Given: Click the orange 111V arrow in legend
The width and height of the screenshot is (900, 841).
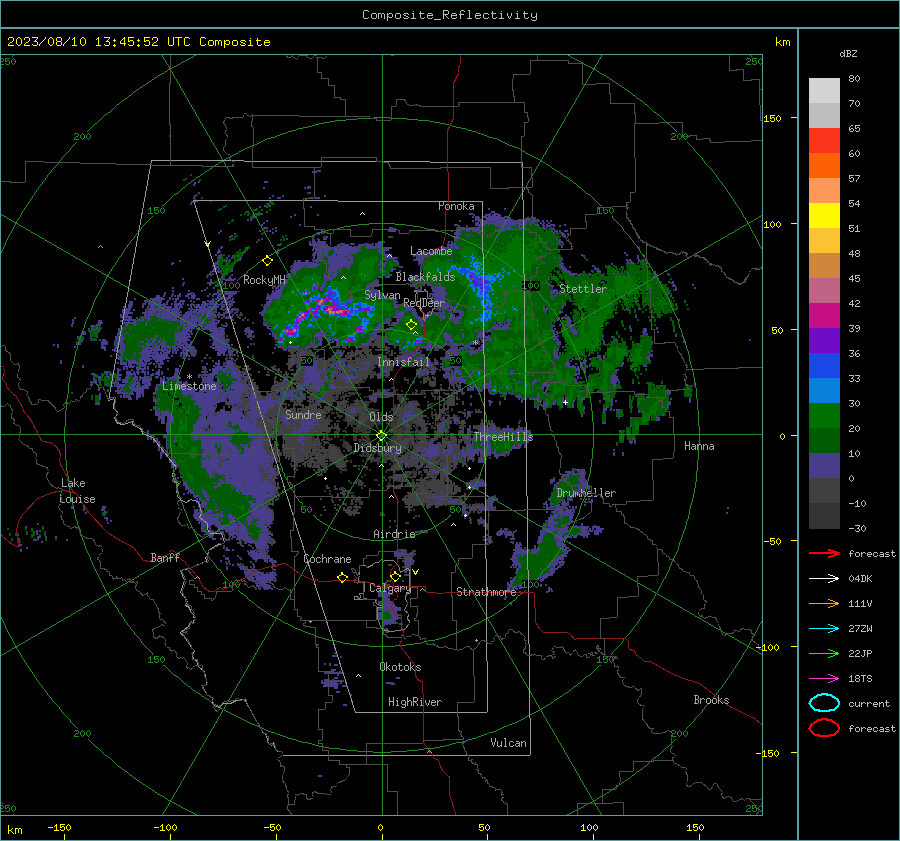Looking at the screenshot, I should (x=824, y=603).
